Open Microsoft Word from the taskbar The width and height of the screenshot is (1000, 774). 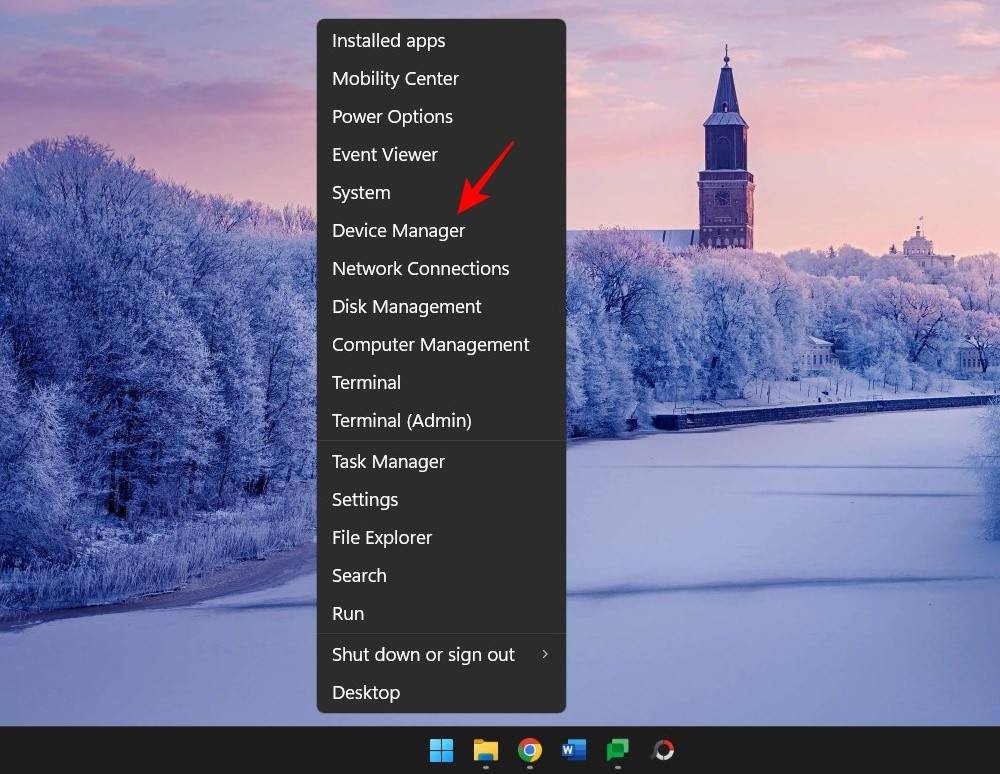574,750
